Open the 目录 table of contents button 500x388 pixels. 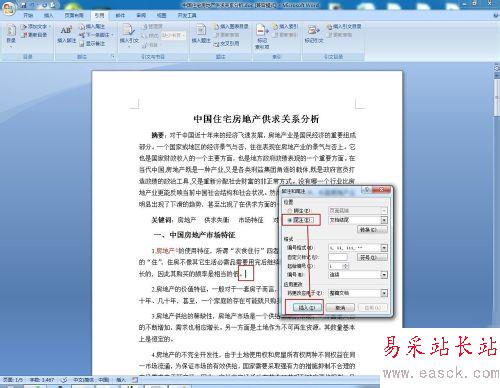tap(11, 35)
